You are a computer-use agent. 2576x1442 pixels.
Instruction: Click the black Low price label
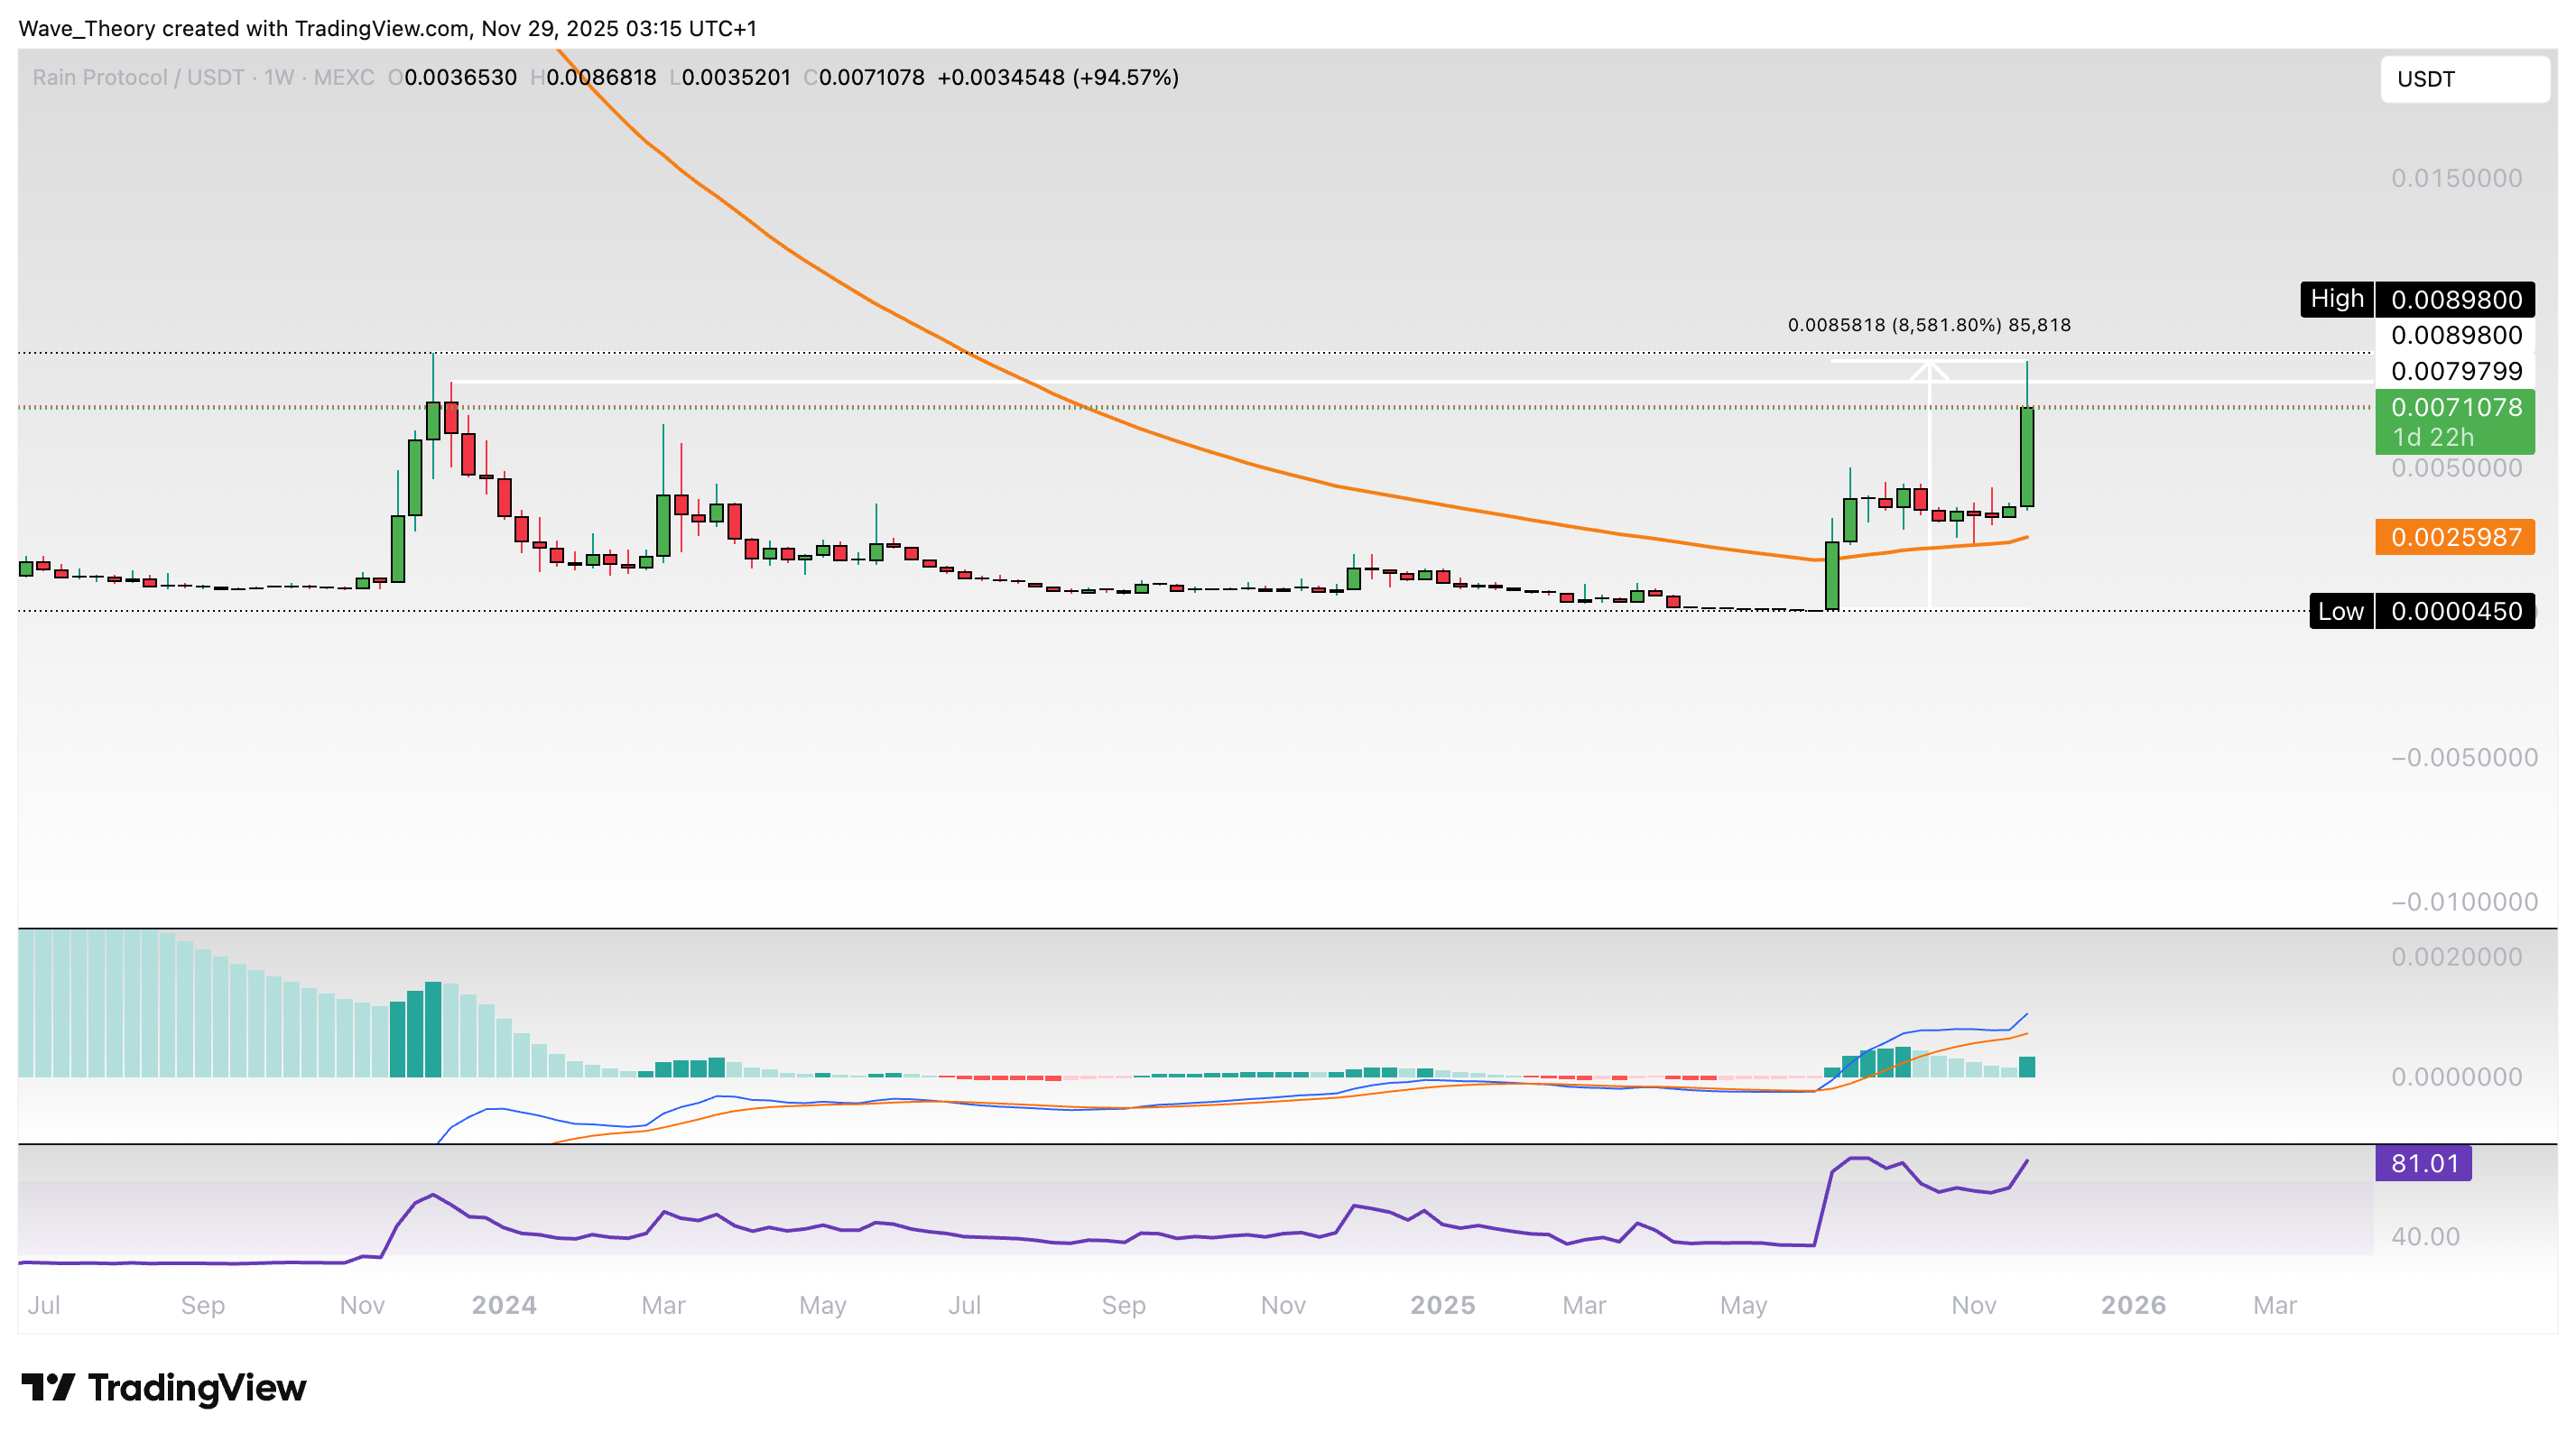click(2340, 611)
